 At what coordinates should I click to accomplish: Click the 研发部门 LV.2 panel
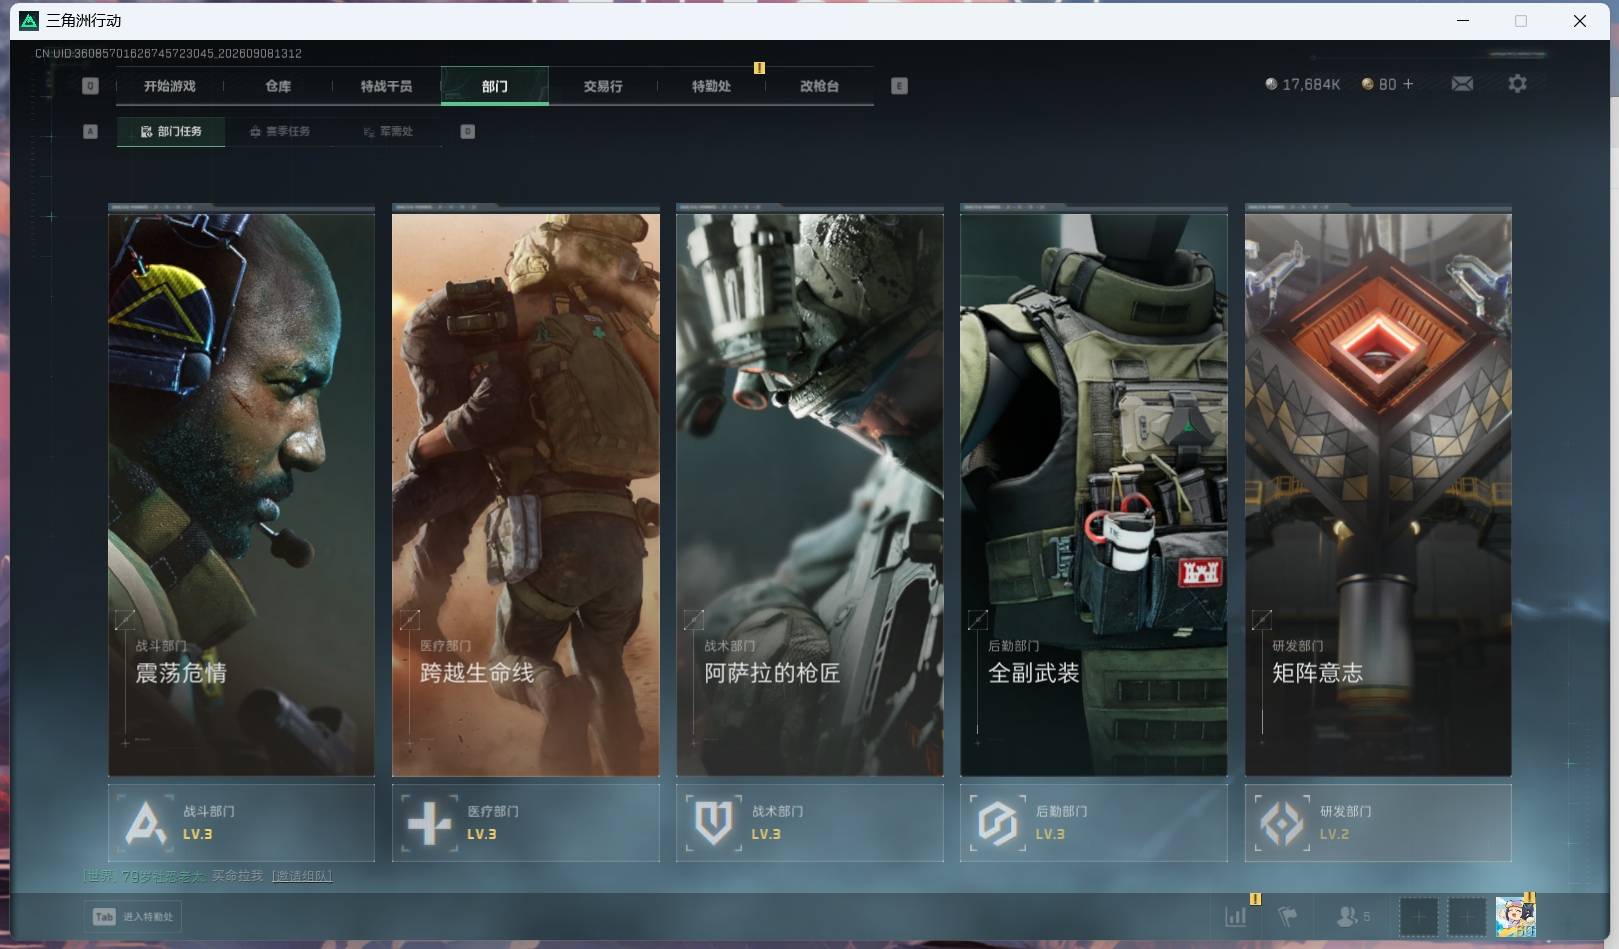pos(1378,823)
